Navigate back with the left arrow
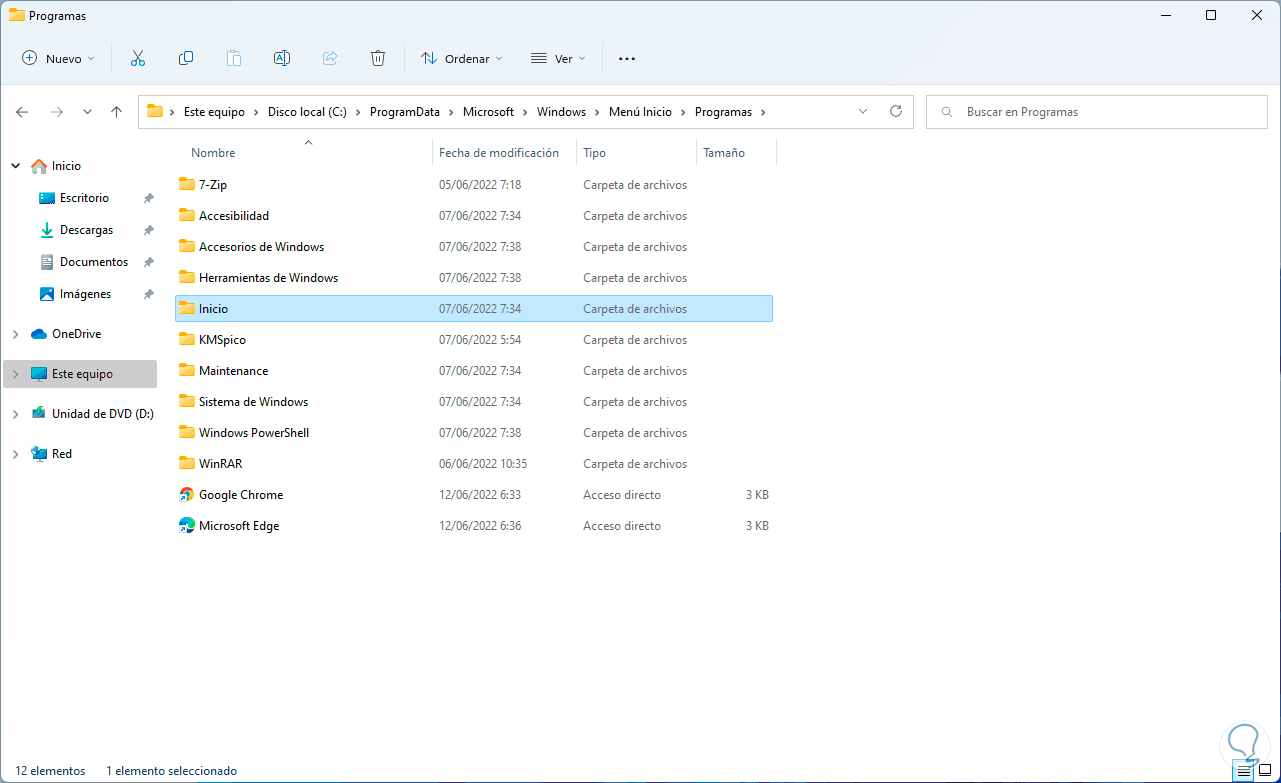Image resolution: width=1281 pixels, height=783 pixels. pyautogui.click(x=22, y=112)
